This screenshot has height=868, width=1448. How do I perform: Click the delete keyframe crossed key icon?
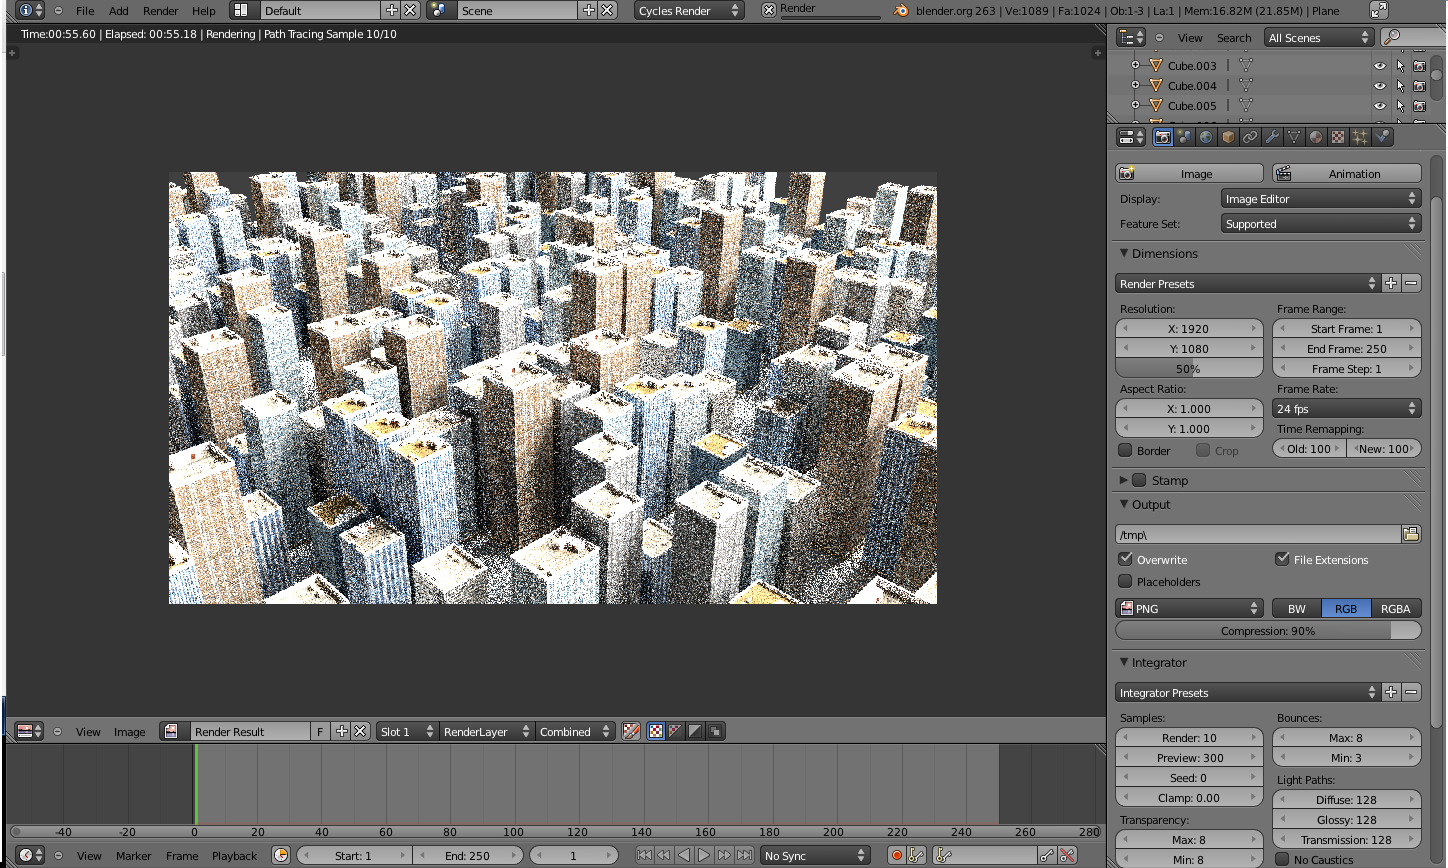pos(1067,855)
